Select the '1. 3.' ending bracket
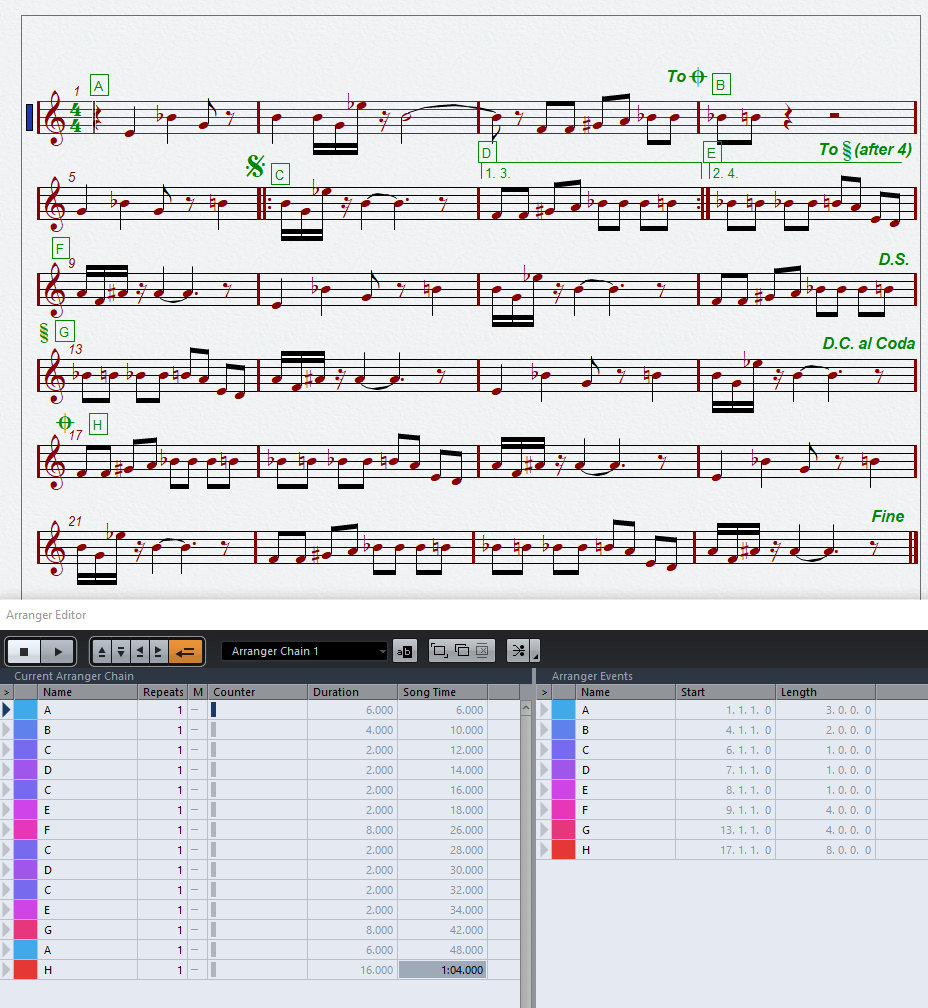928x1008 pixels. [591, 170]
